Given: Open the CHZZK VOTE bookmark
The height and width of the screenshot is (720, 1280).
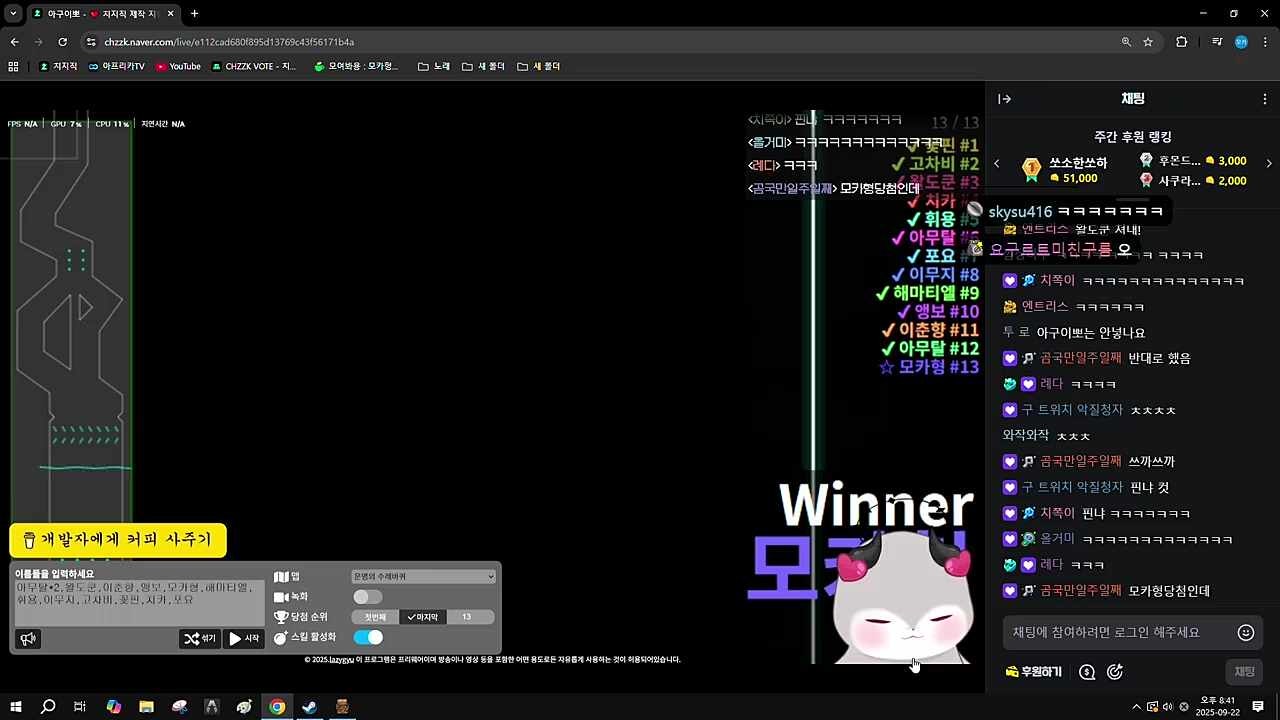Looking at the screenshot, I should [x=254, y=67].
